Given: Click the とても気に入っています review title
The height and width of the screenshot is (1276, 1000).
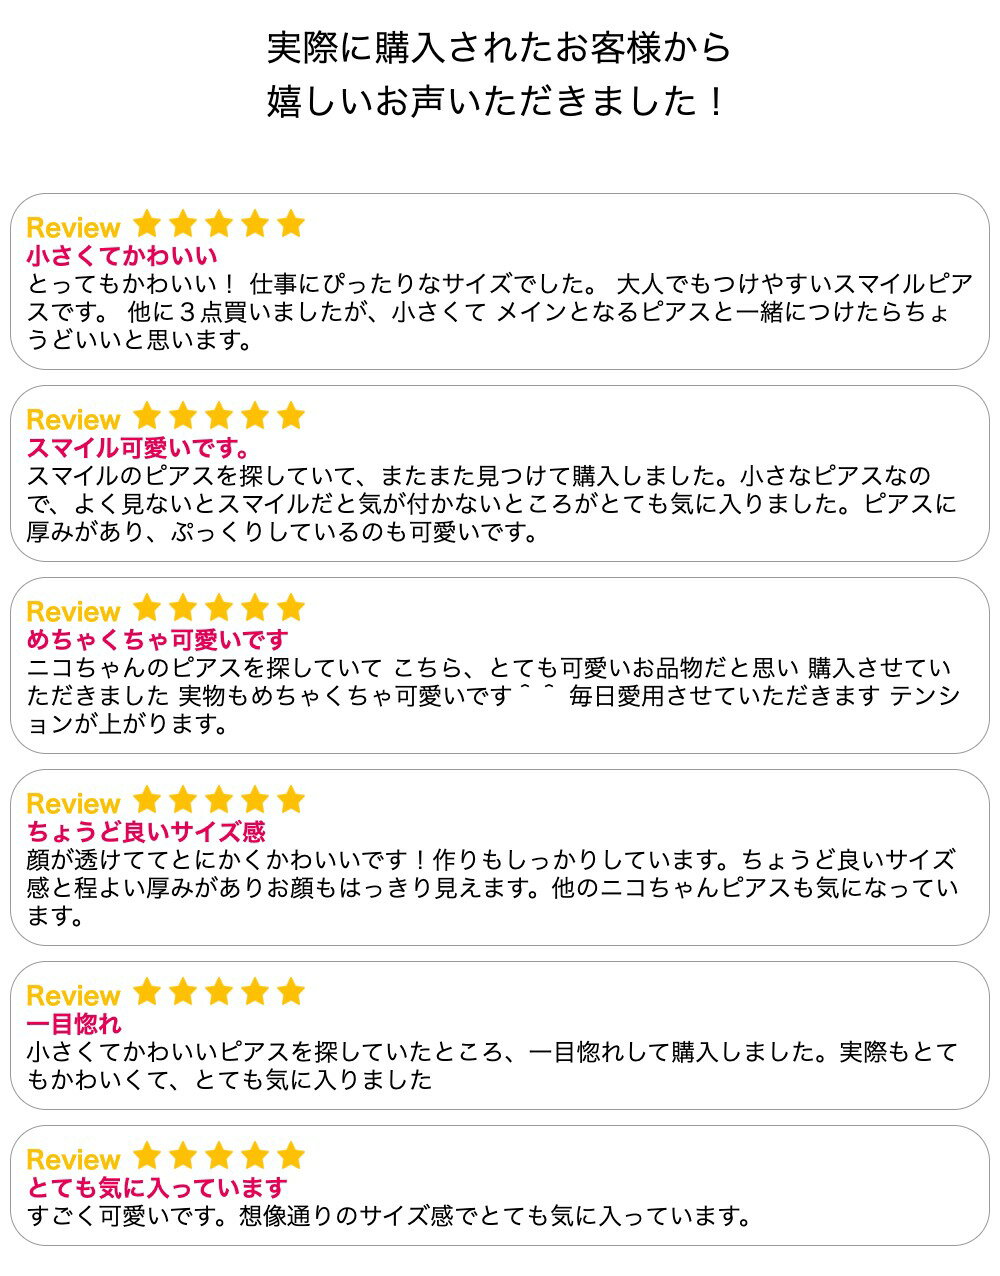Looking at the screenshot, I should click(x=157, y=1188).
